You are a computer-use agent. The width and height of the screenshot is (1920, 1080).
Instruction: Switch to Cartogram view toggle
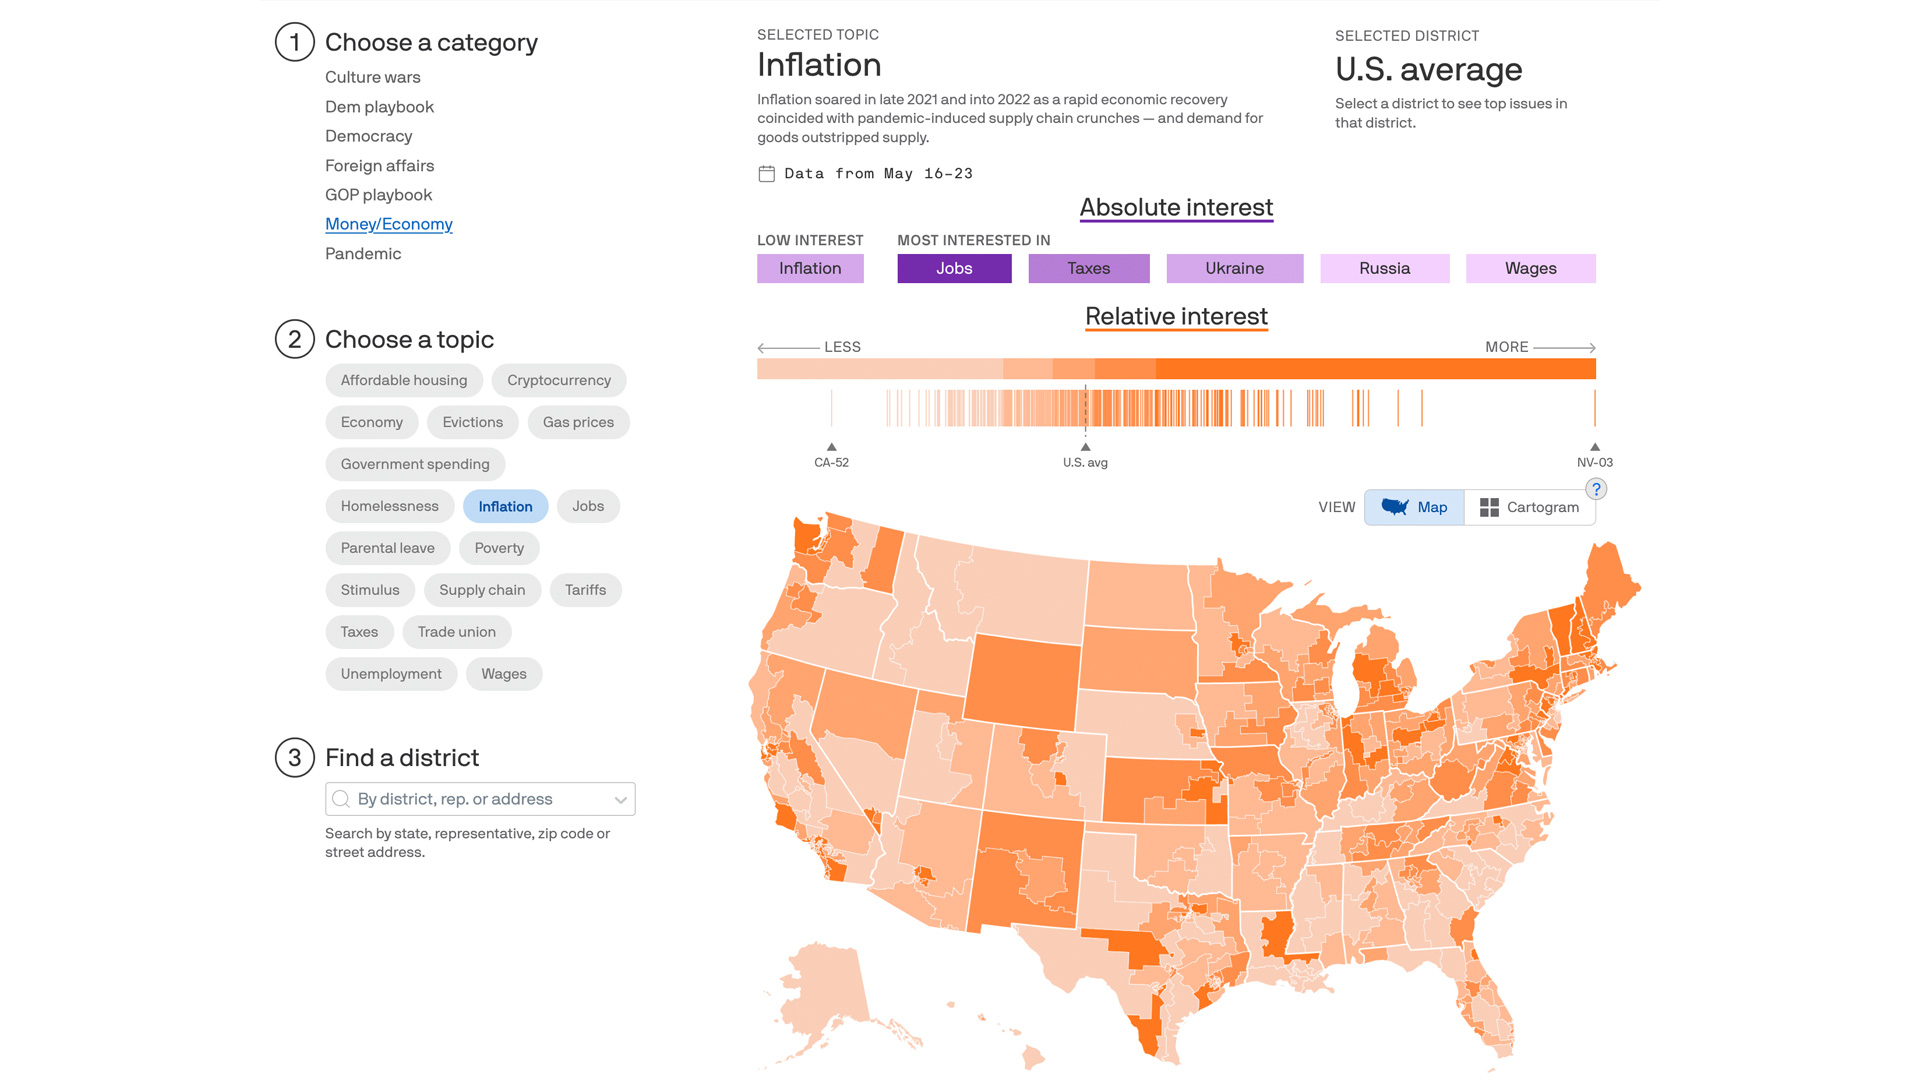click(1527, 508)
